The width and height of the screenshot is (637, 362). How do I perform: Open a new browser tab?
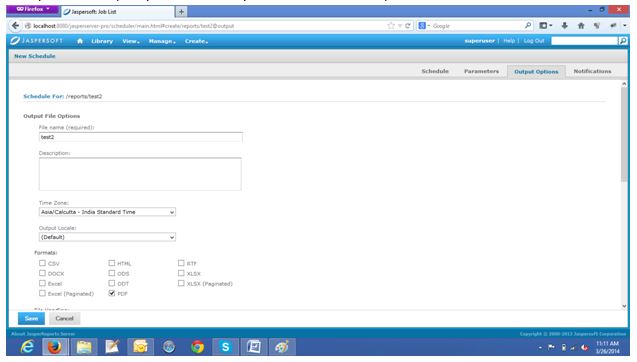click(181, 12)
